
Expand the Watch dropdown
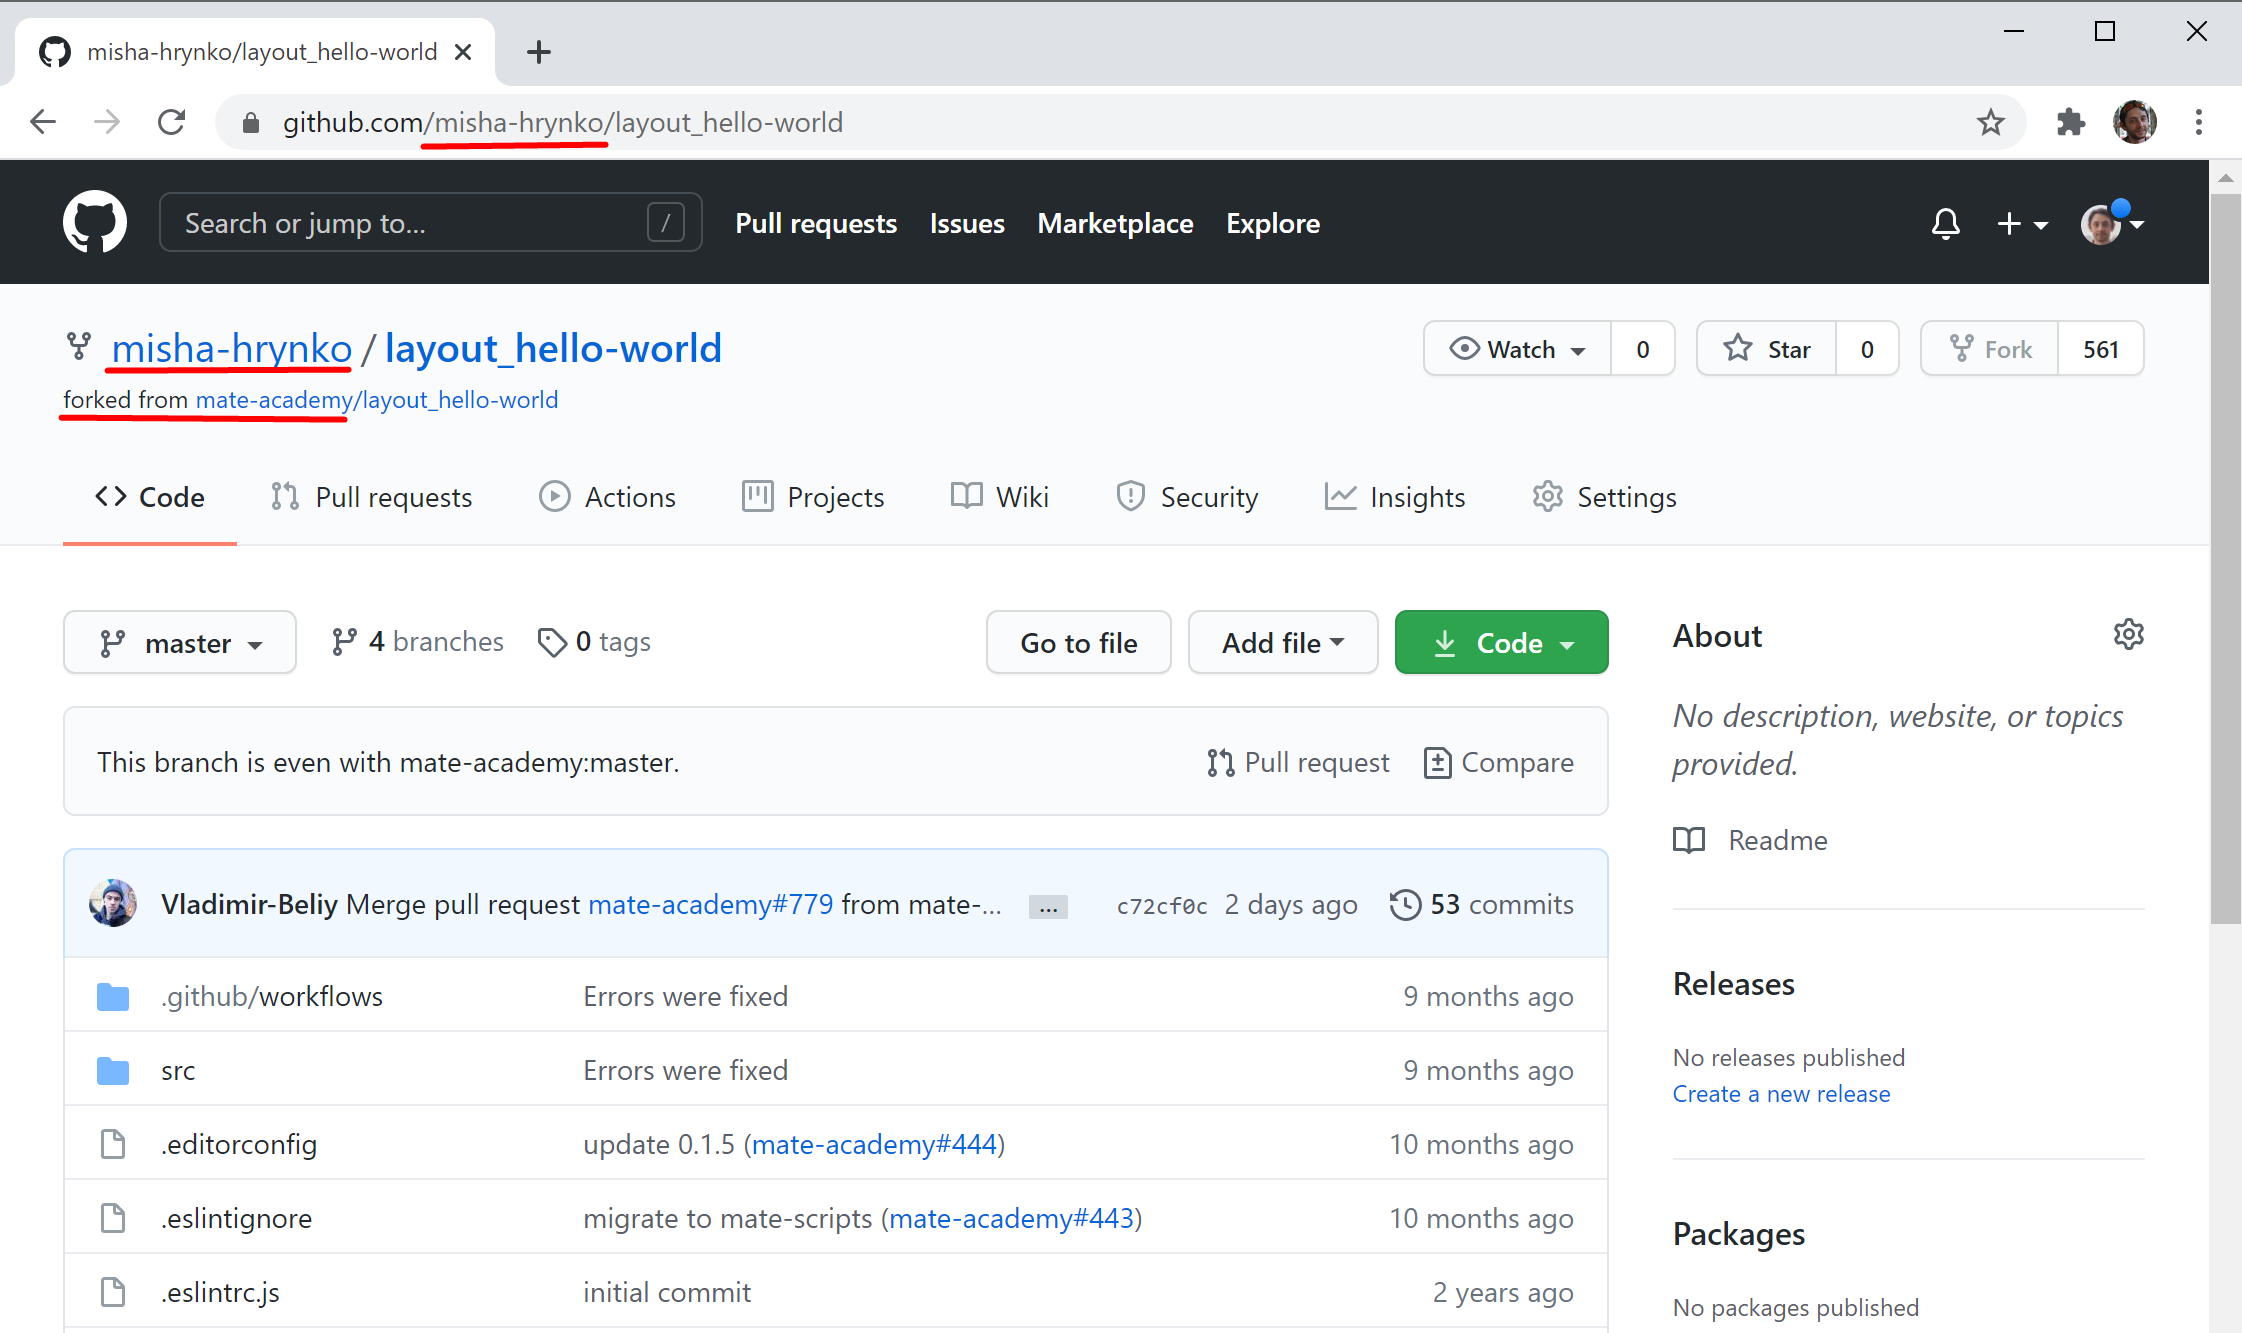pos(1517,349)
